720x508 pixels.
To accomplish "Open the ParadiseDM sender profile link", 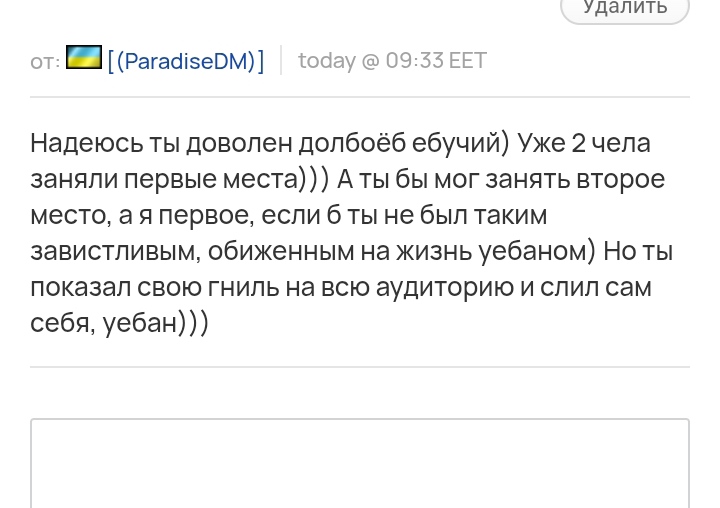I will pyautogui.click(x=186, y=61).
